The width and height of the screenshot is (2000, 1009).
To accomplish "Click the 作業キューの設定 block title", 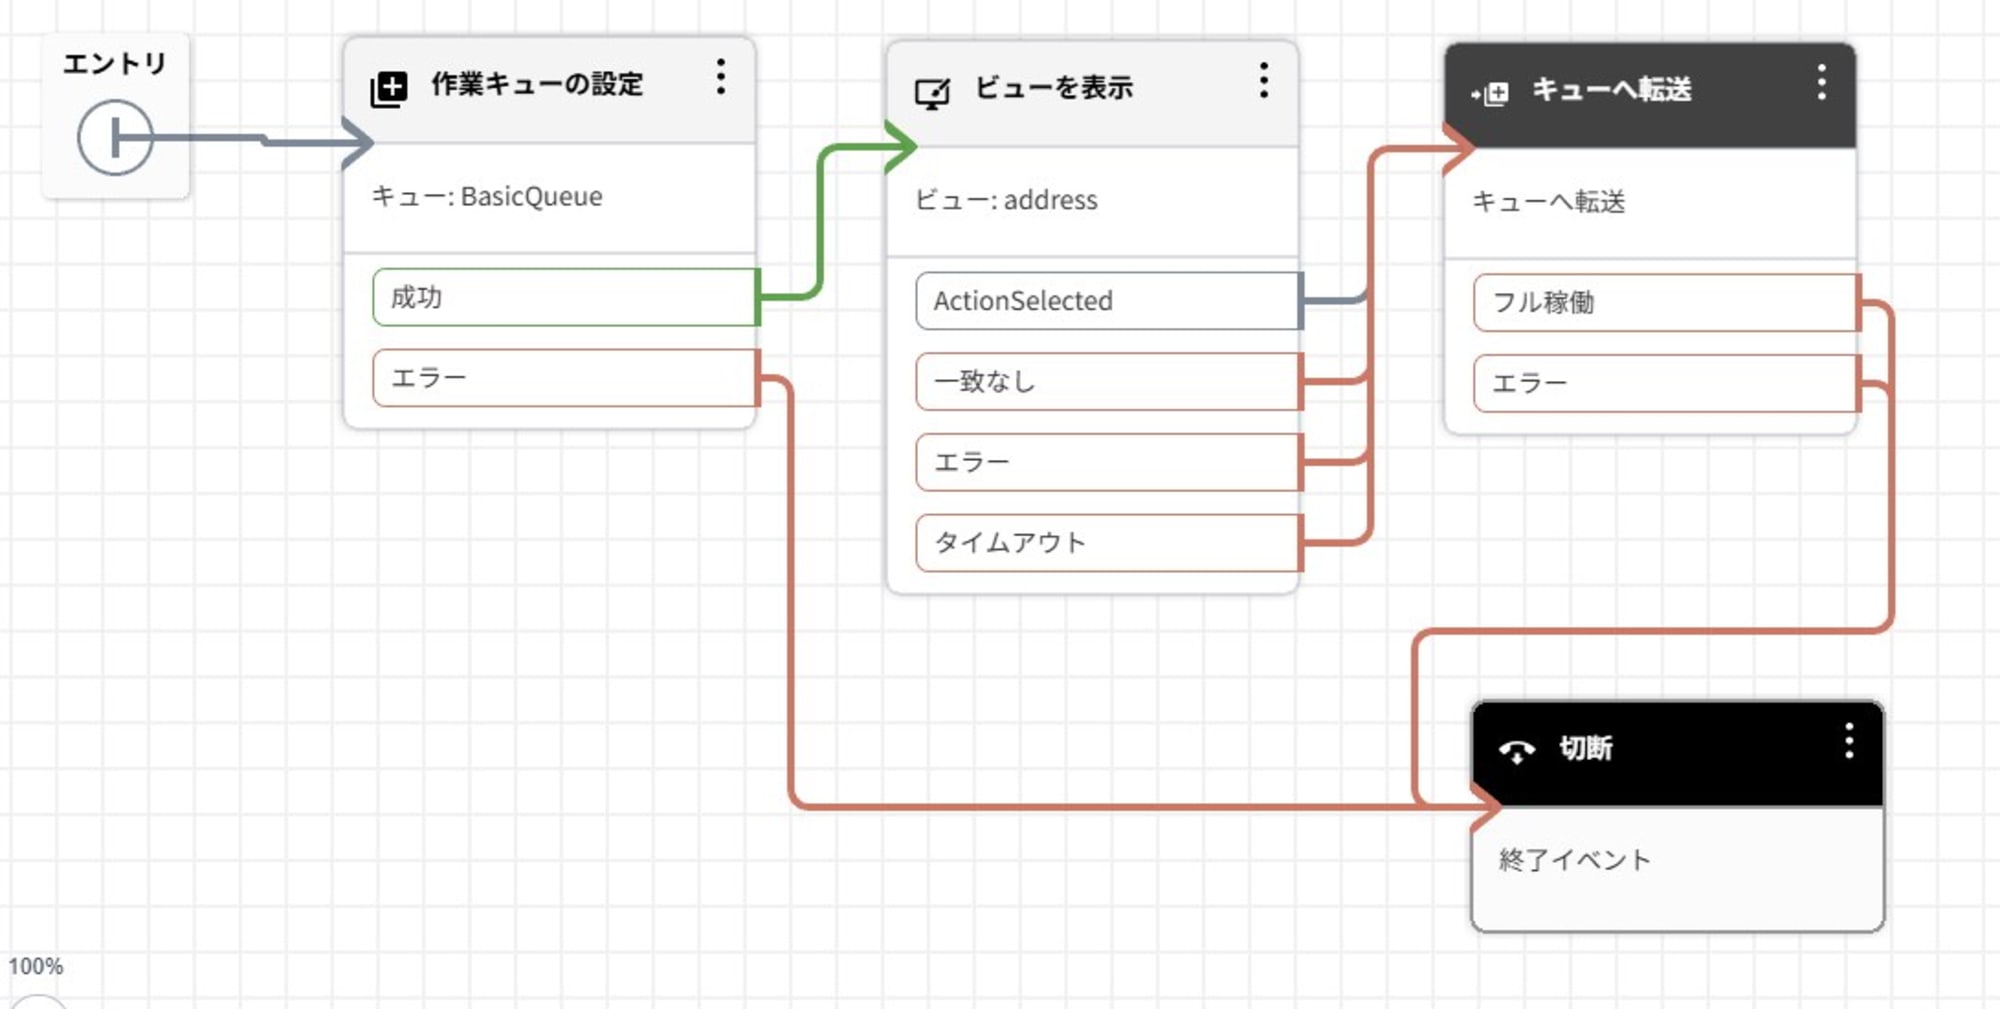I will (x=537, y=84).
